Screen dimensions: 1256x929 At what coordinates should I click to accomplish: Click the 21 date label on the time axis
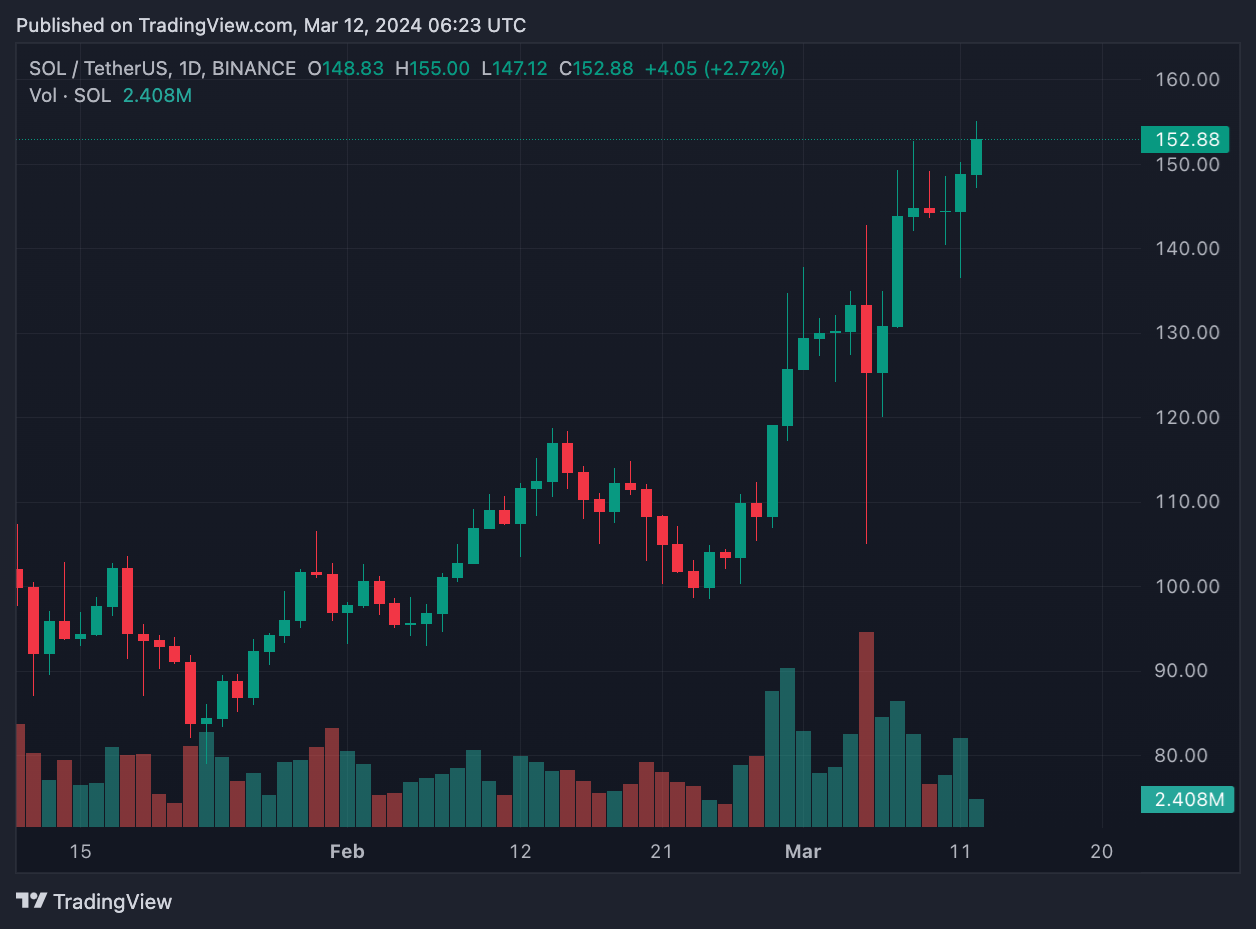tap(661, 852)
